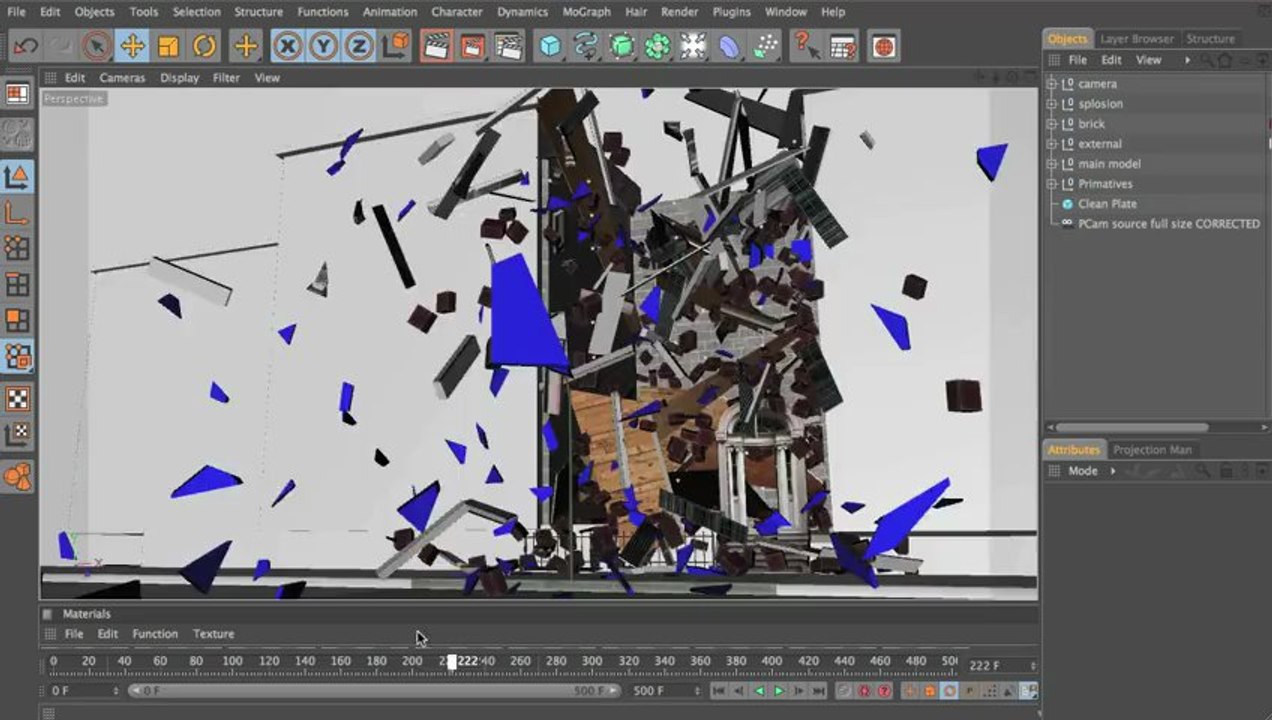Click the Undo arrow icon

coord(25,45)
